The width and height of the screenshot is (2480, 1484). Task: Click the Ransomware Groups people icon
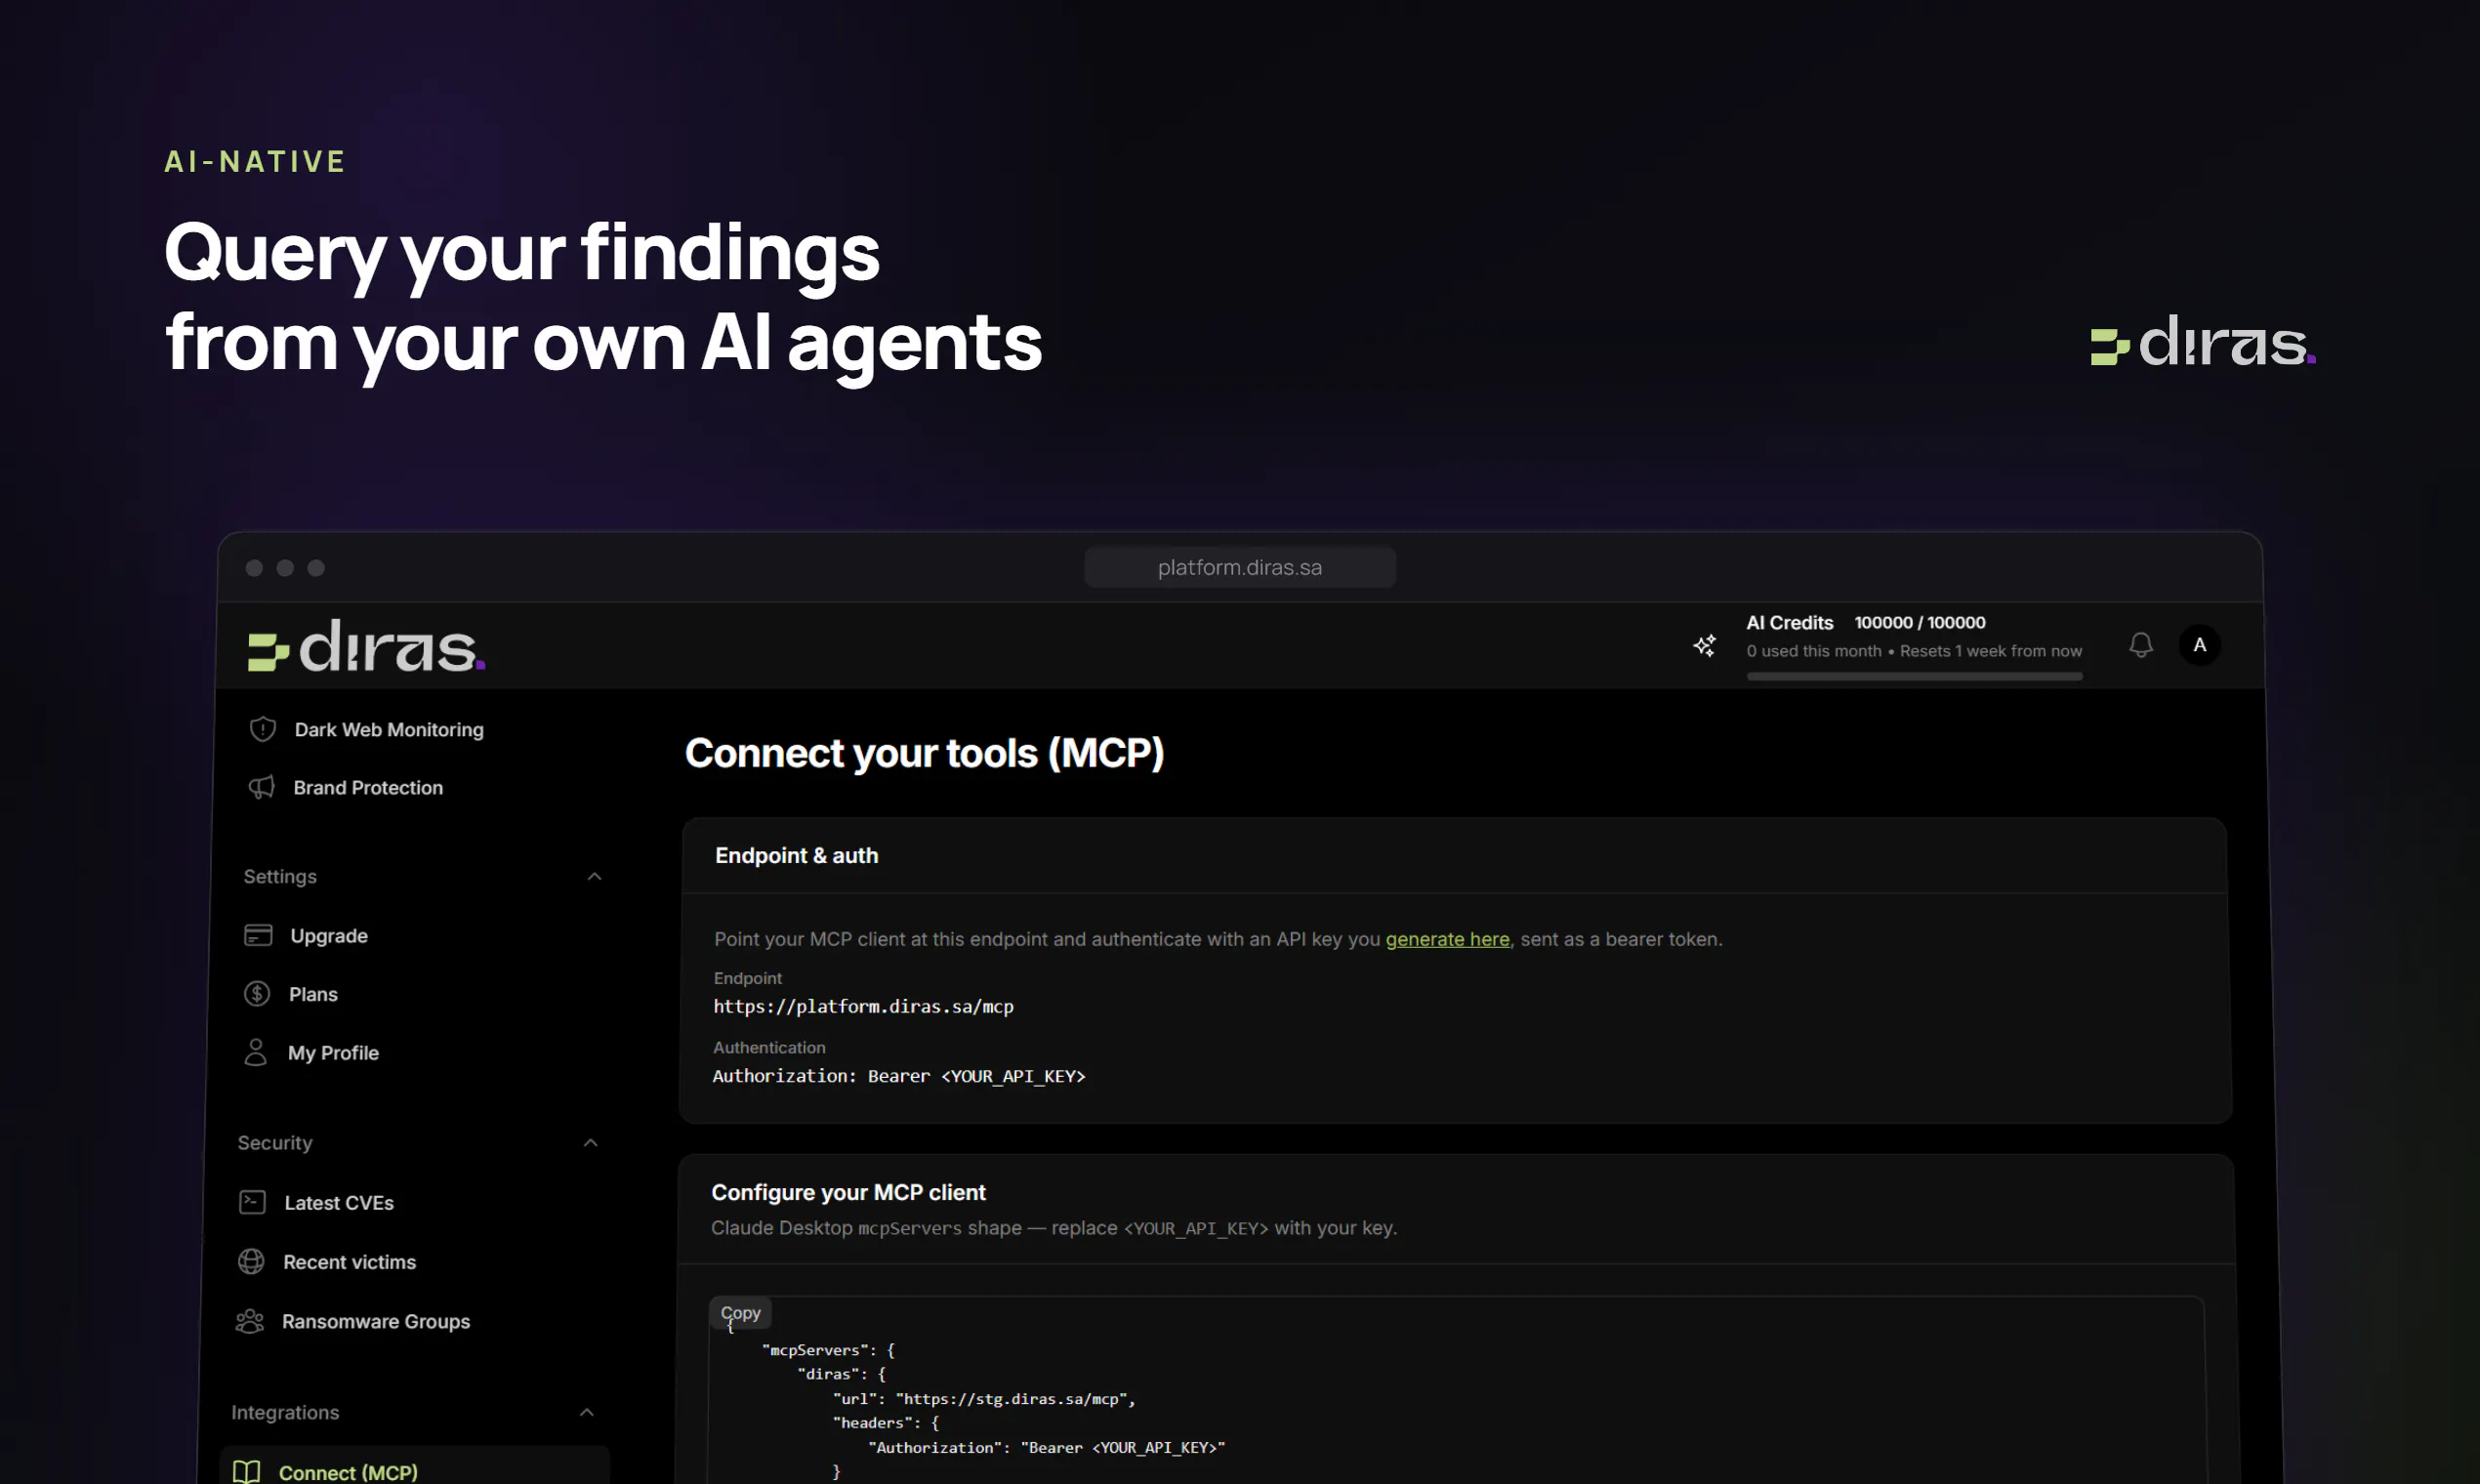pyautogui.click(x=250, y=1322)
